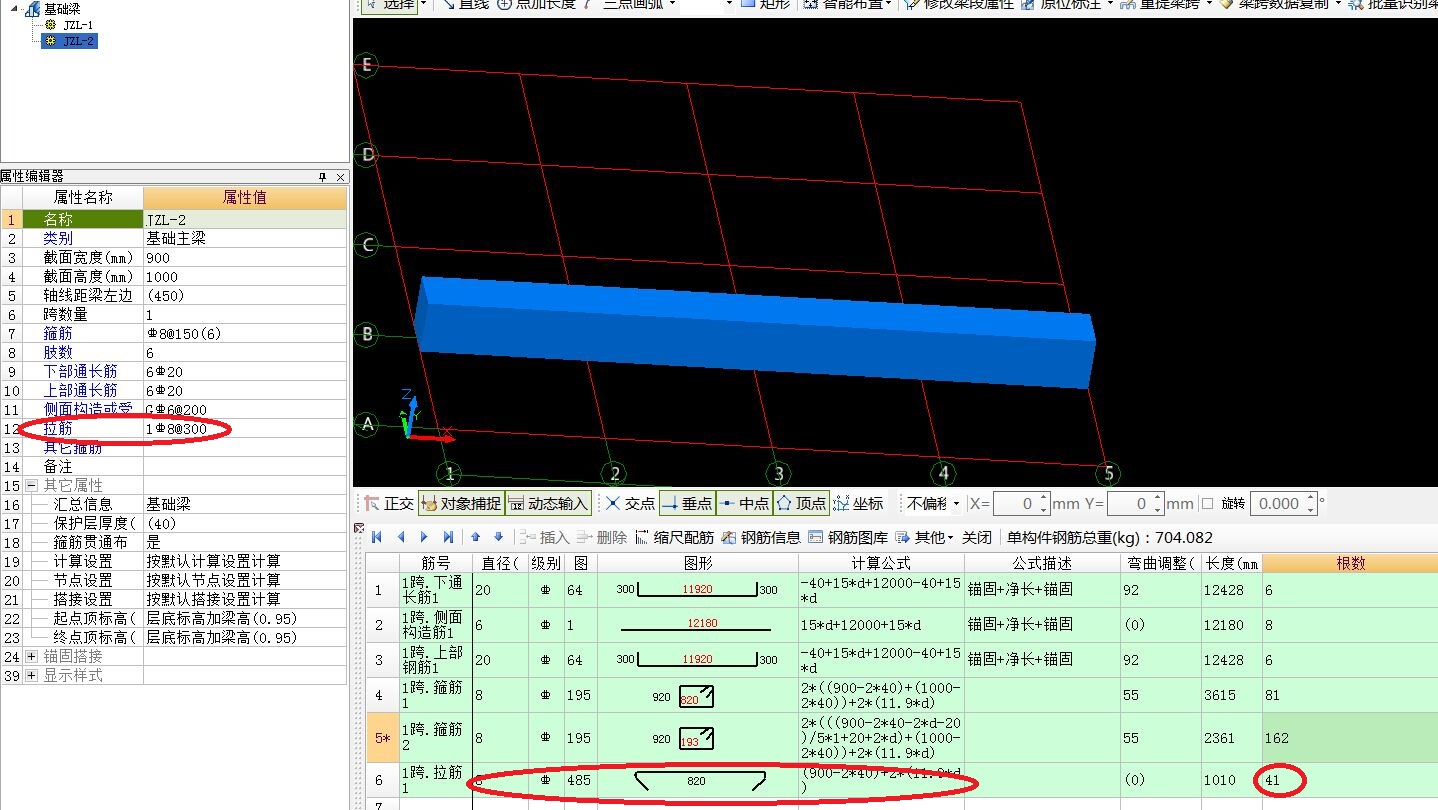Viewport: 1438px width, 810px height.
Task: Click 箍筋 property link
Action: [x=57, y=333]
